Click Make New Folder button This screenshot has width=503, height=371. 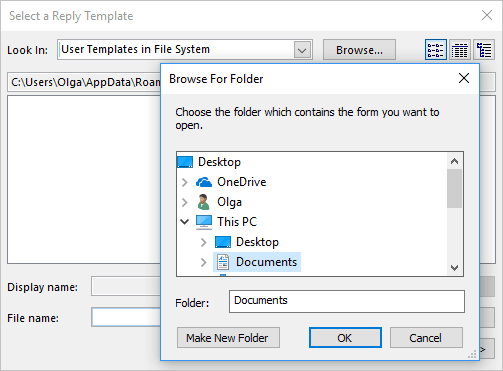tap(228, 338)
